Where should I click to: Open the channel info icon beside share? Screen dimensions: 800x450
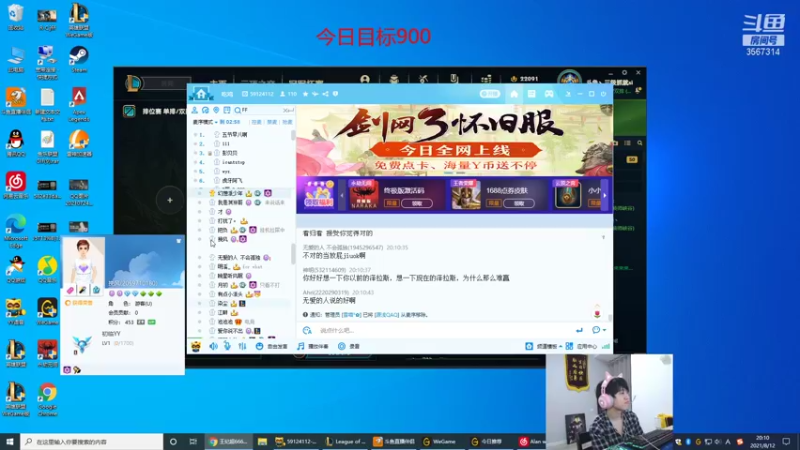point(335,94)
